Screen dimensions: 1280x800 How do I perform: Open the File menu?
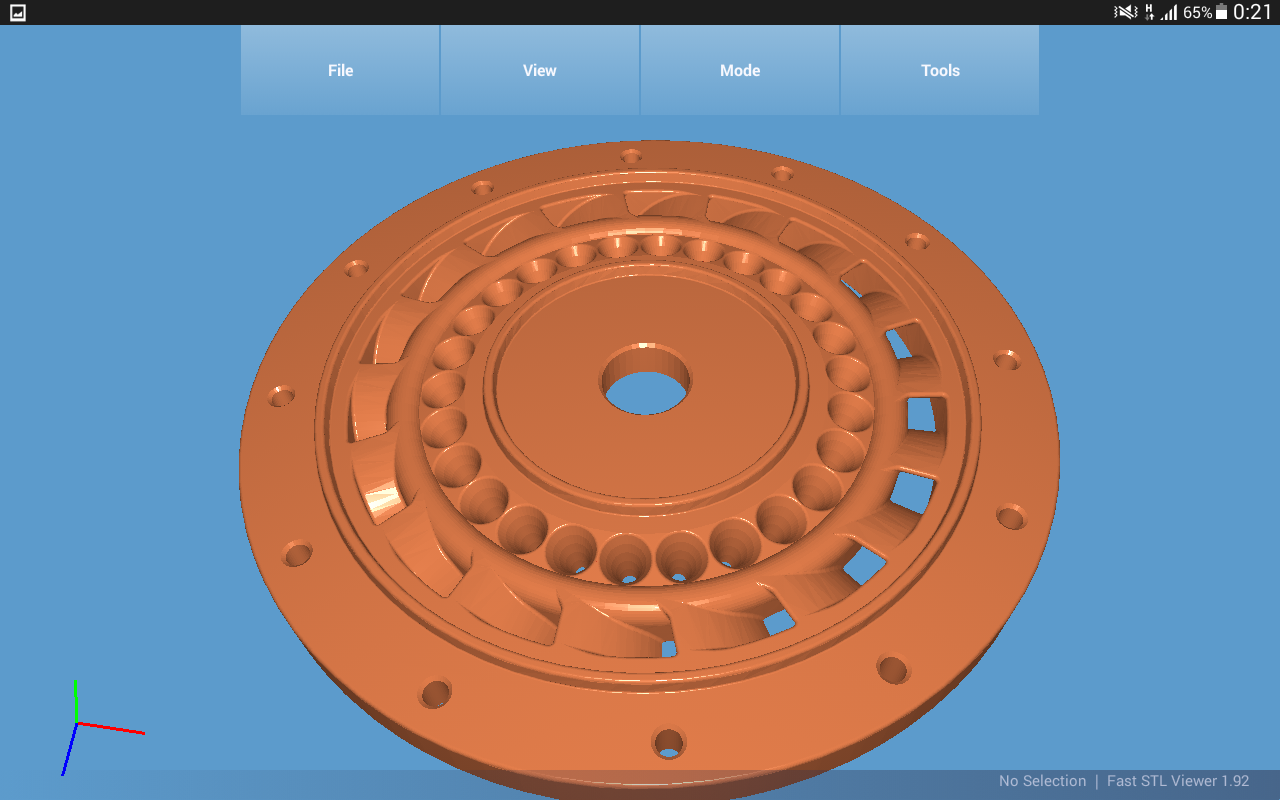coord(340,70)
